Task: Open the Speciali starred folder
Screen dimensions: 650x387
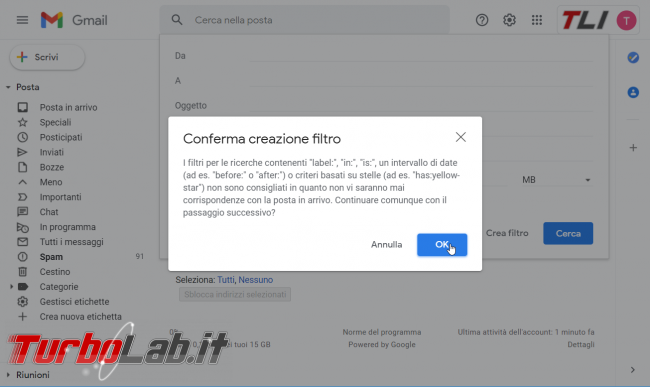Action: pos(55,122)
